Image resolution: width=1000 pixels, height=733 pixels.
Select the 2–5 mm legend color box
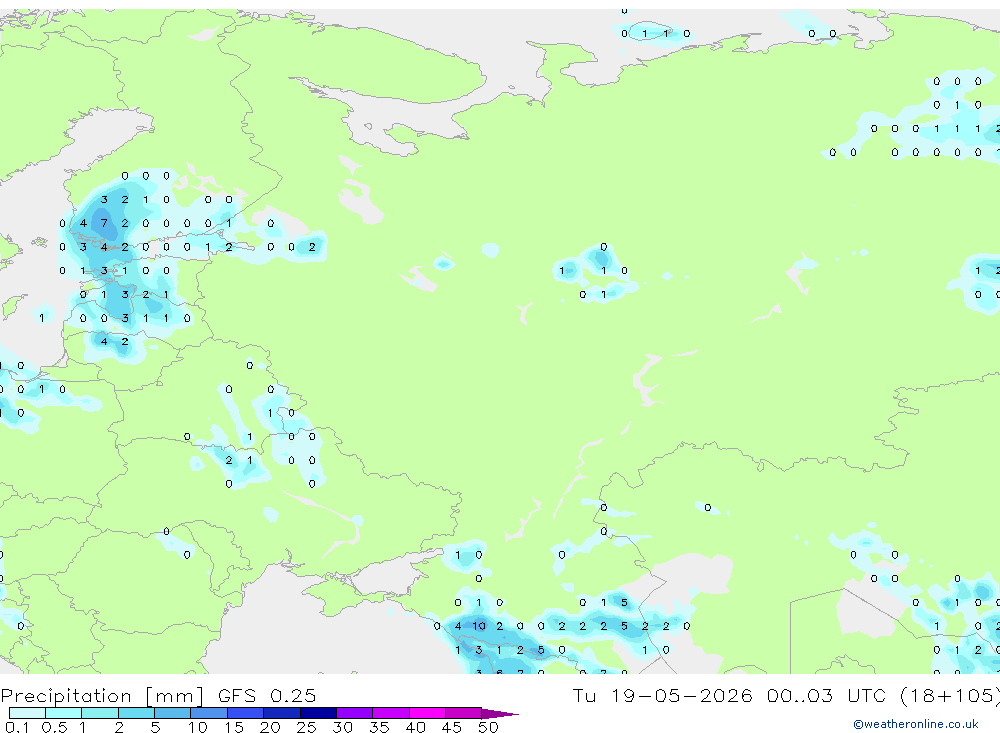pos(136,713)
